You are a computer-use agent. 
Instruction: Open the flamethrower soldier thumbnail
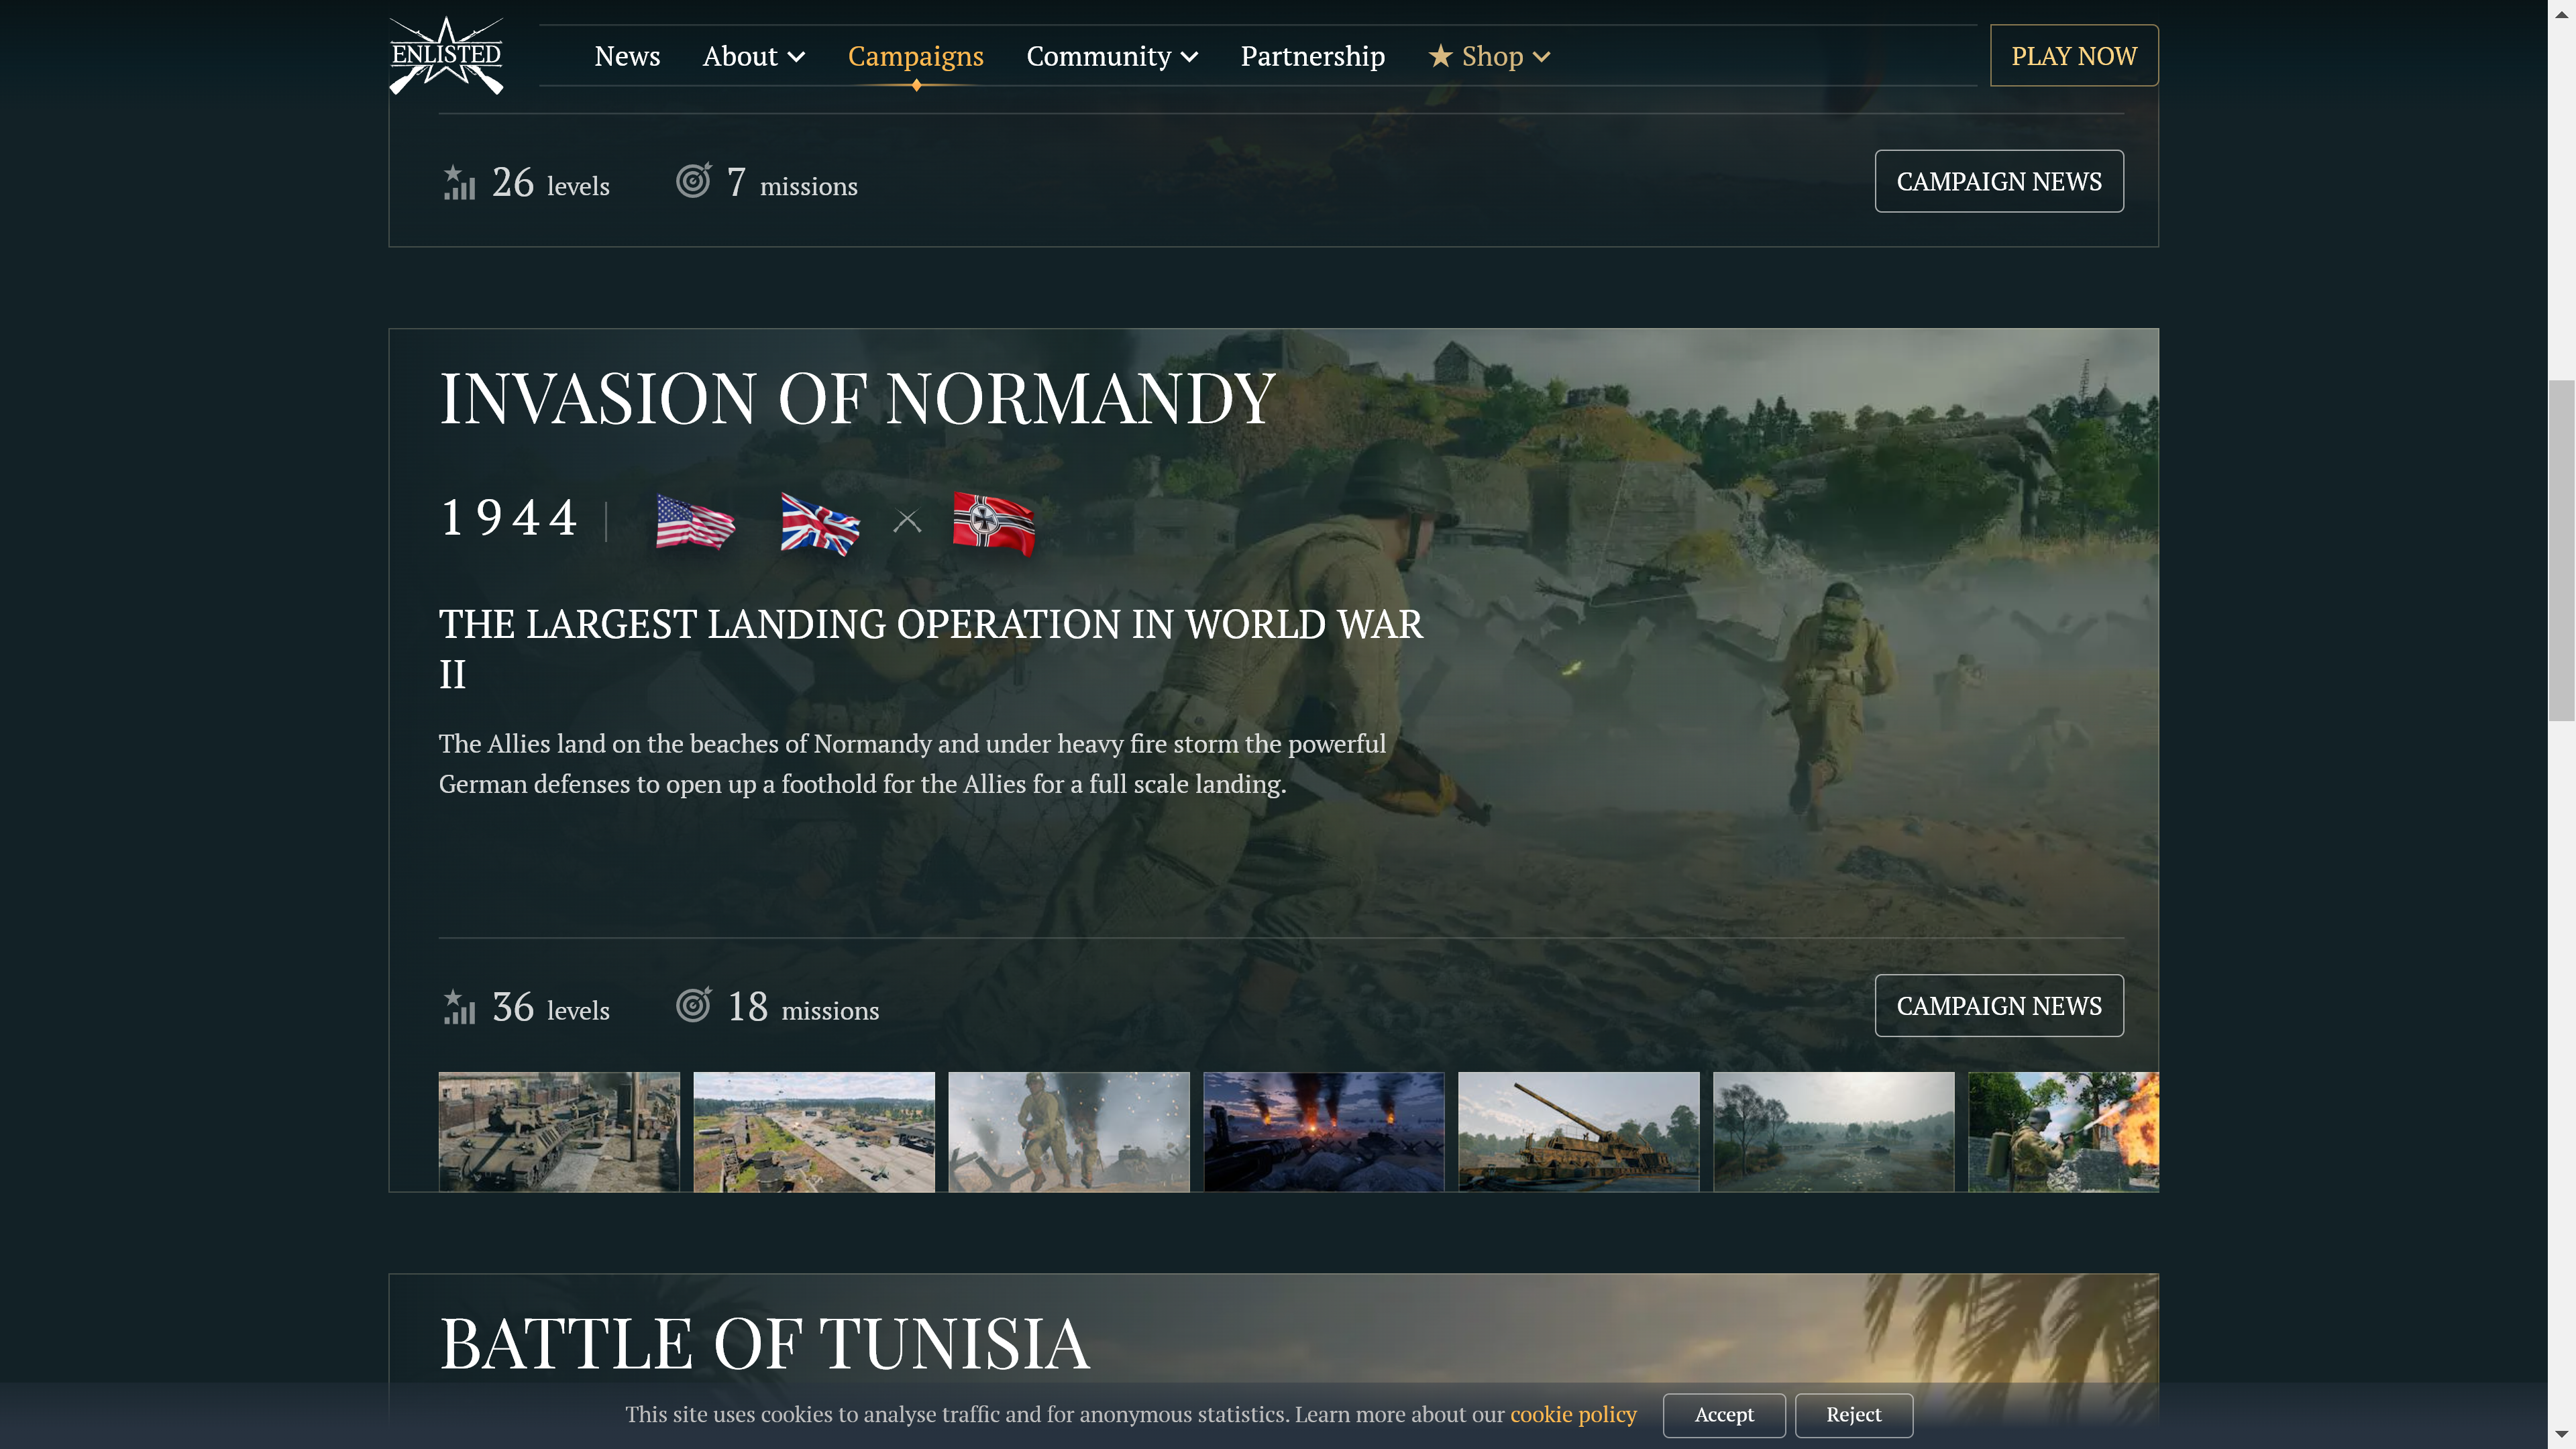click(2063, 1131)
